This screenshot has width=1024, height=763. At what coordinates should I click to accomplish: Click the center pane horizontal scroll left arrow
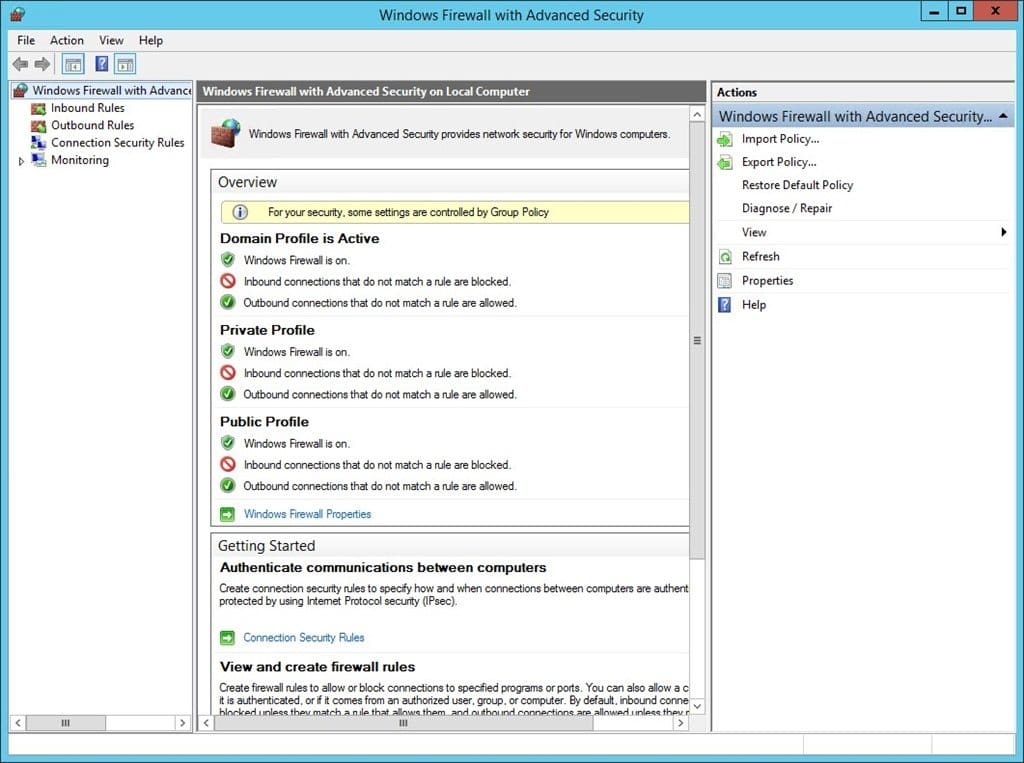click(206, 723)
